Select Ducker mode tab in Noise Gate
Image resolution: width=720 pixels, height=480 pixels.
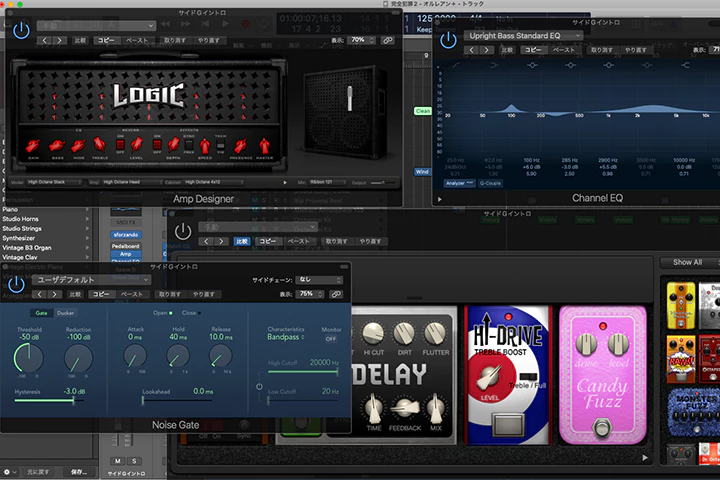click(65, 313)
